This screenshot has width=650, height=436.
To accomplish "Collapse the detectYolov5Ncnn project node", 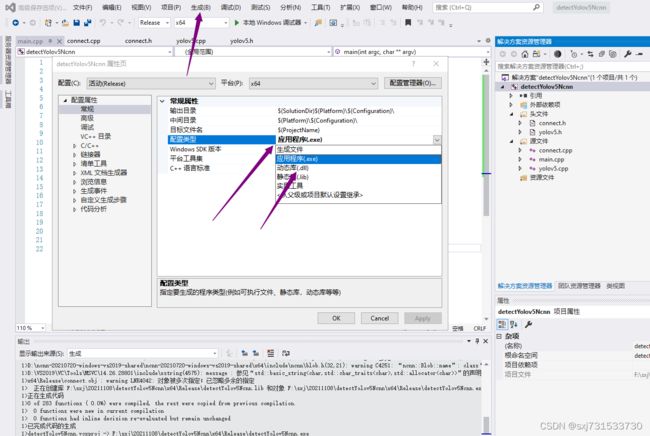I will tap(502, 87).
